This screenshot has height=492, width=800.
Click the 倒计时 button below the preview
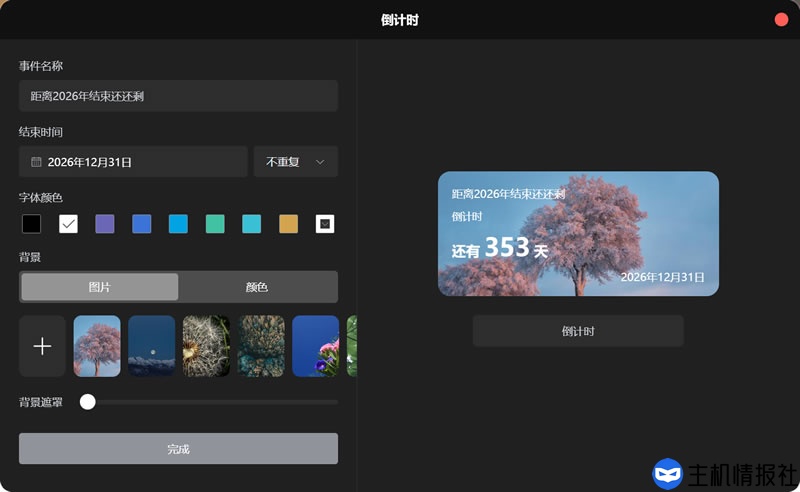[578, 331]
